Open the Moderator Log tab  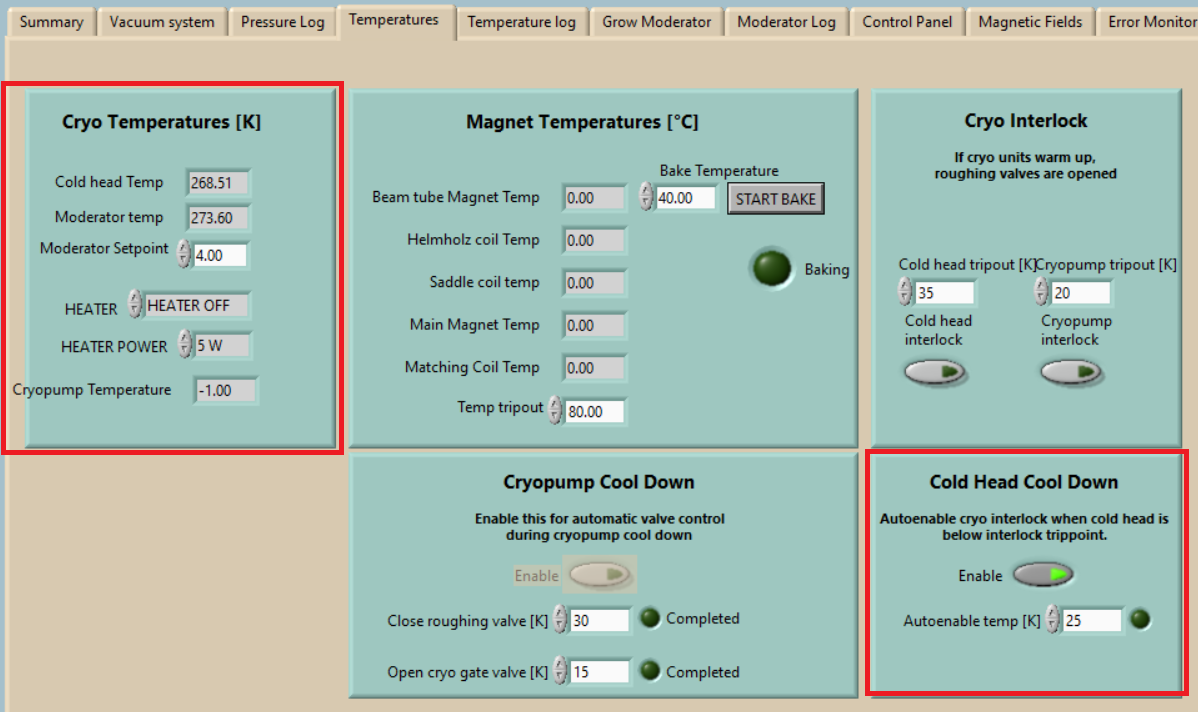[786, 22]
